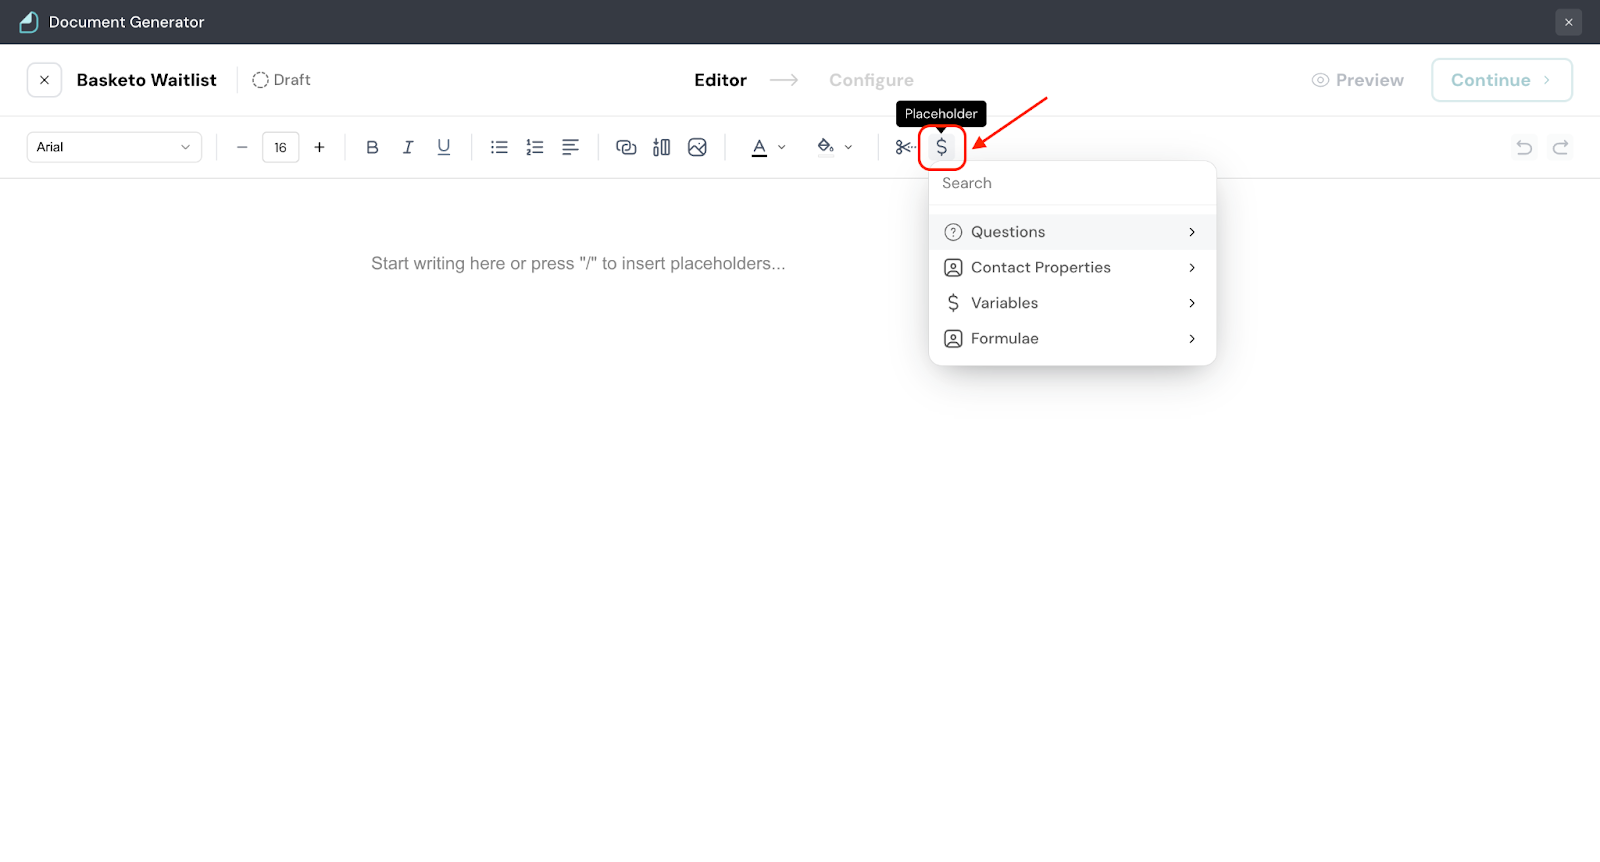Insert a bulleted list
1600x862 pixels.
tap(499, 147)
